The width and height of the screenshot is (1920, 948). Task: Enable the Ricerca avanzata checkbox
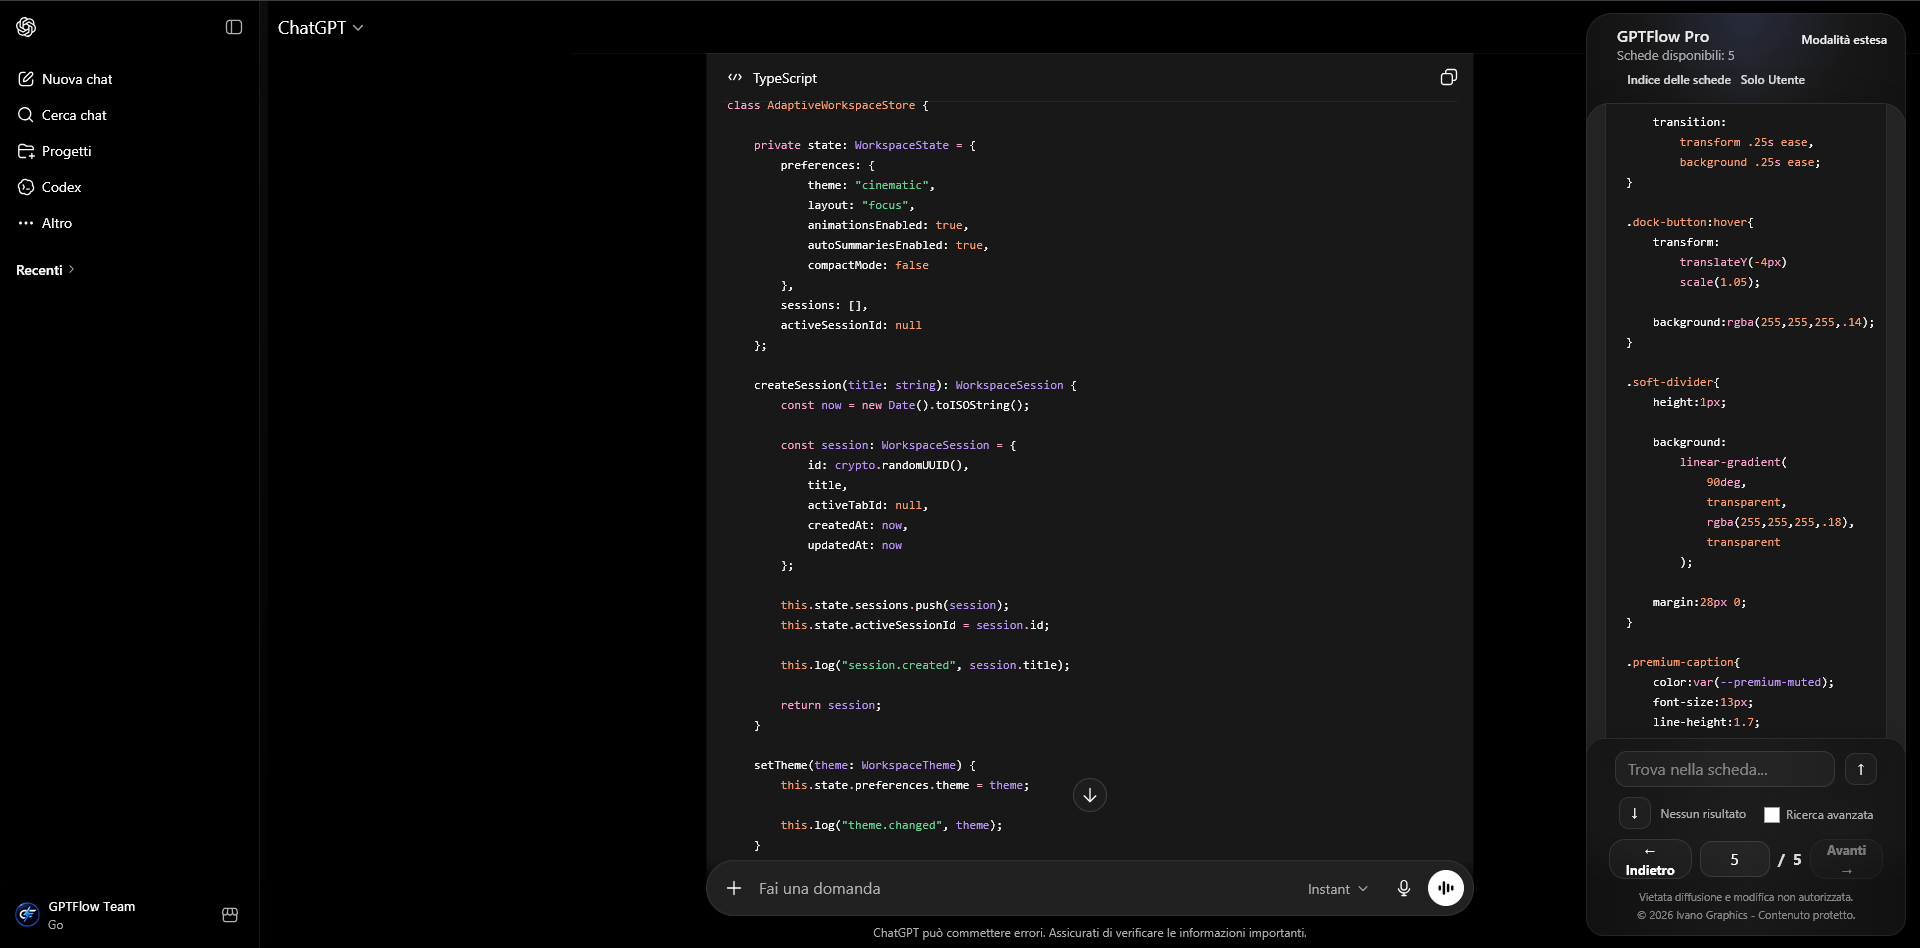1772,815
